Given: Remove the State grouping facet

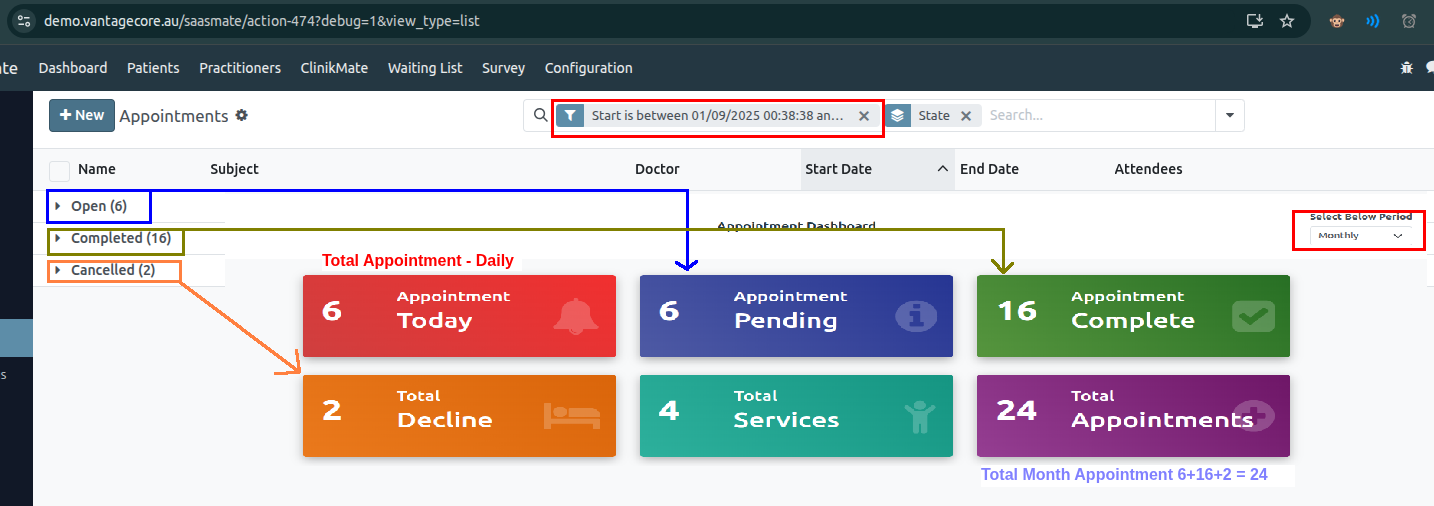Looking at the screenshot, I should pos(966,116).
